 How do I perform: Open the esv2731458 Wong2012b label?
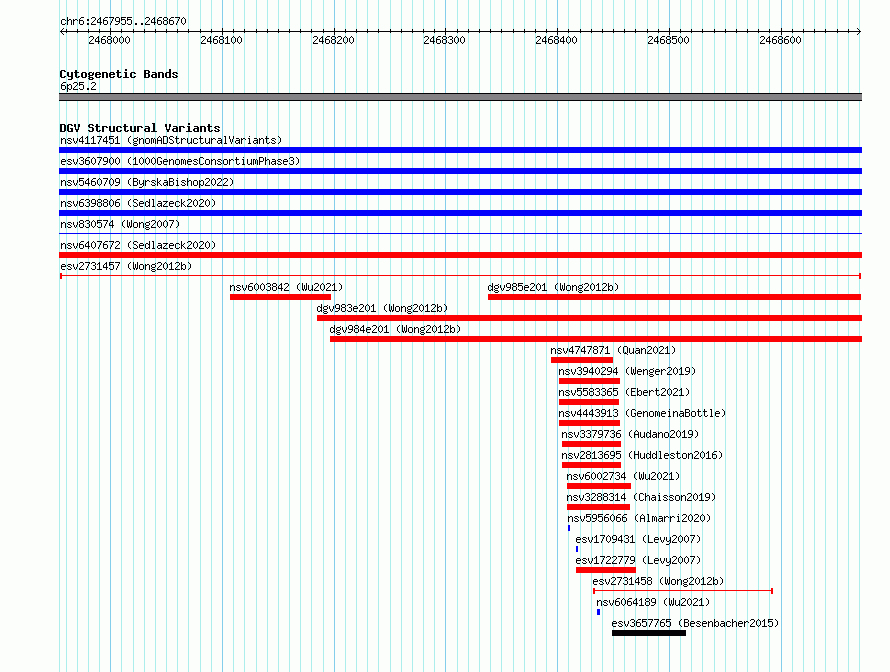pyautogui.click(x=658, y=581)
